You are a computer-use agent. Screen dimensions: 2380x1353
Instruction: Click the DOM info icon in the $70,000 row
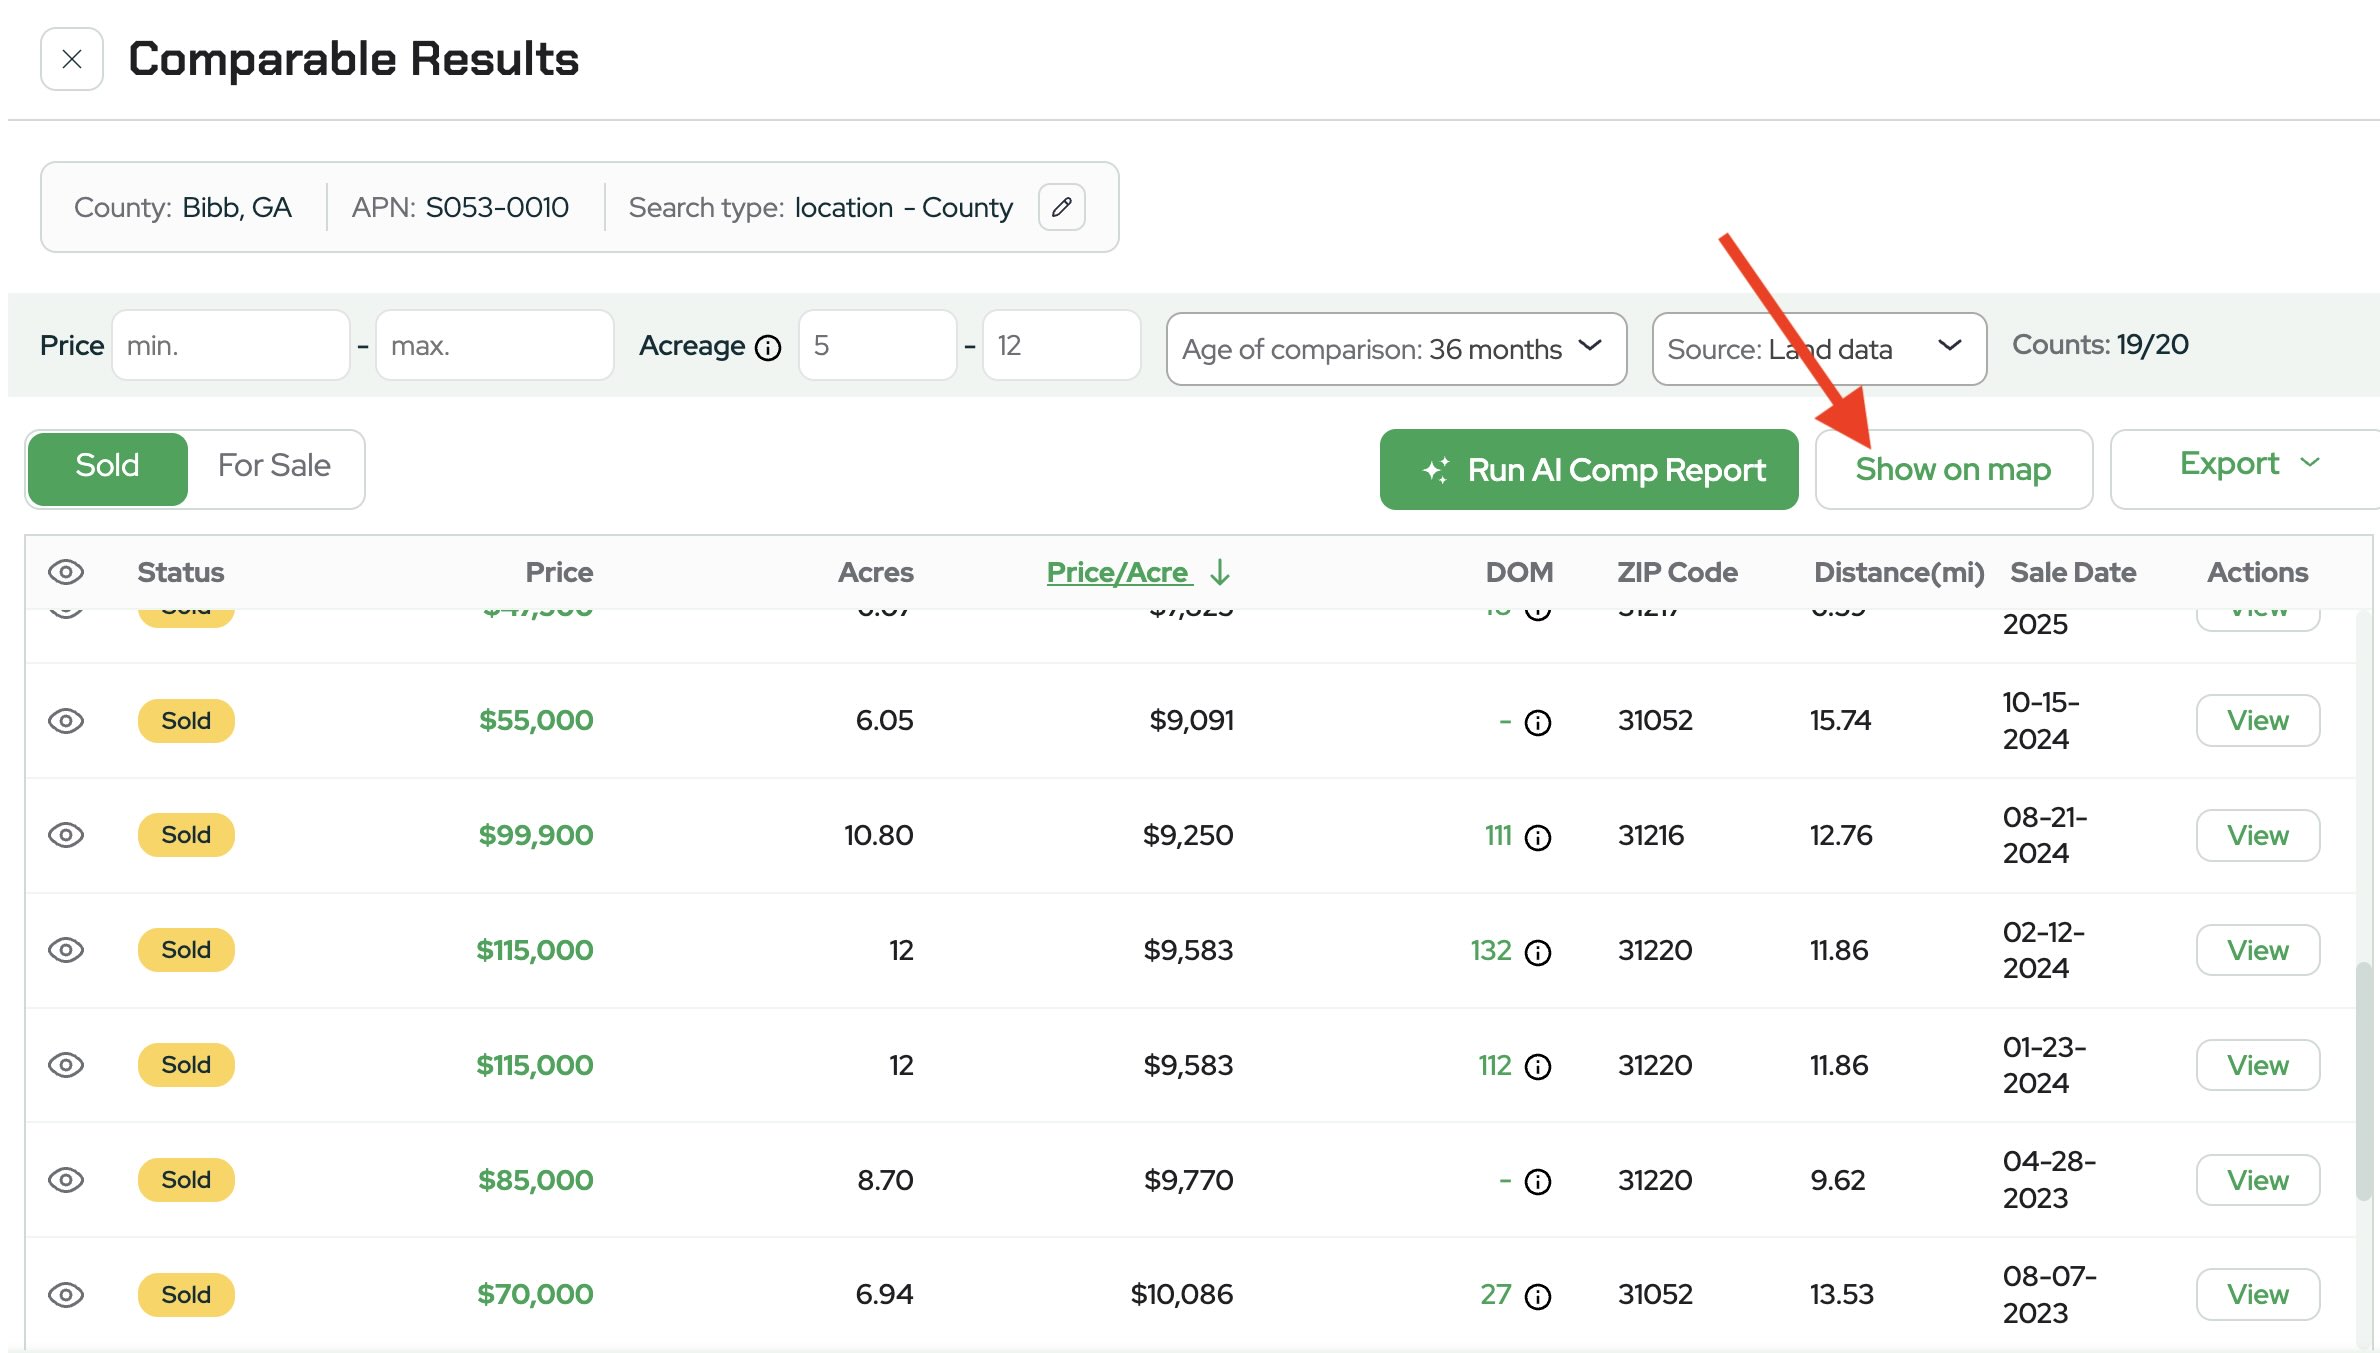pyautogui.click(x=1538, y=1296)
